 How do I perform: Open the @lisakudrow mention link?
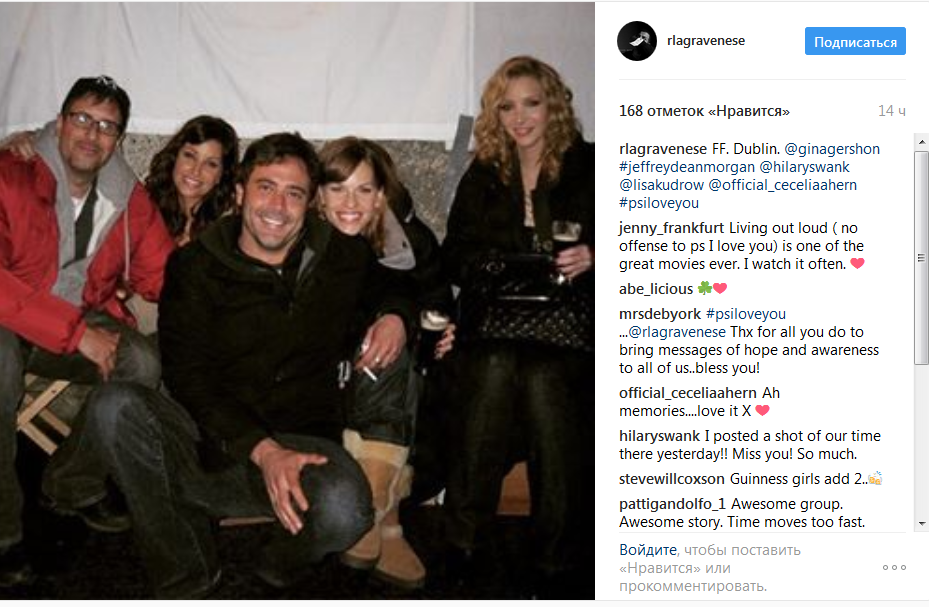point(661,185)
